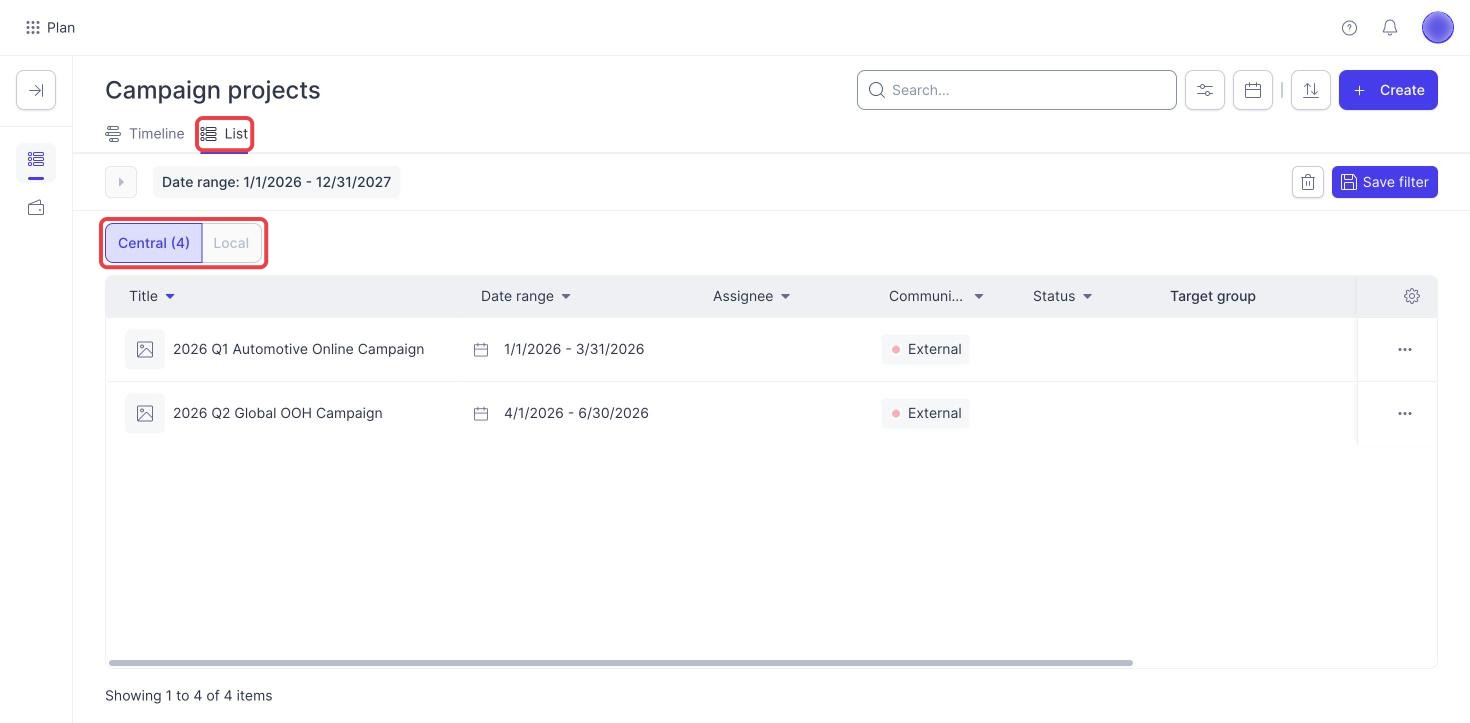
Task: Open more options for Q2 Global OOH campaign
Action: tap(1405, 413)
